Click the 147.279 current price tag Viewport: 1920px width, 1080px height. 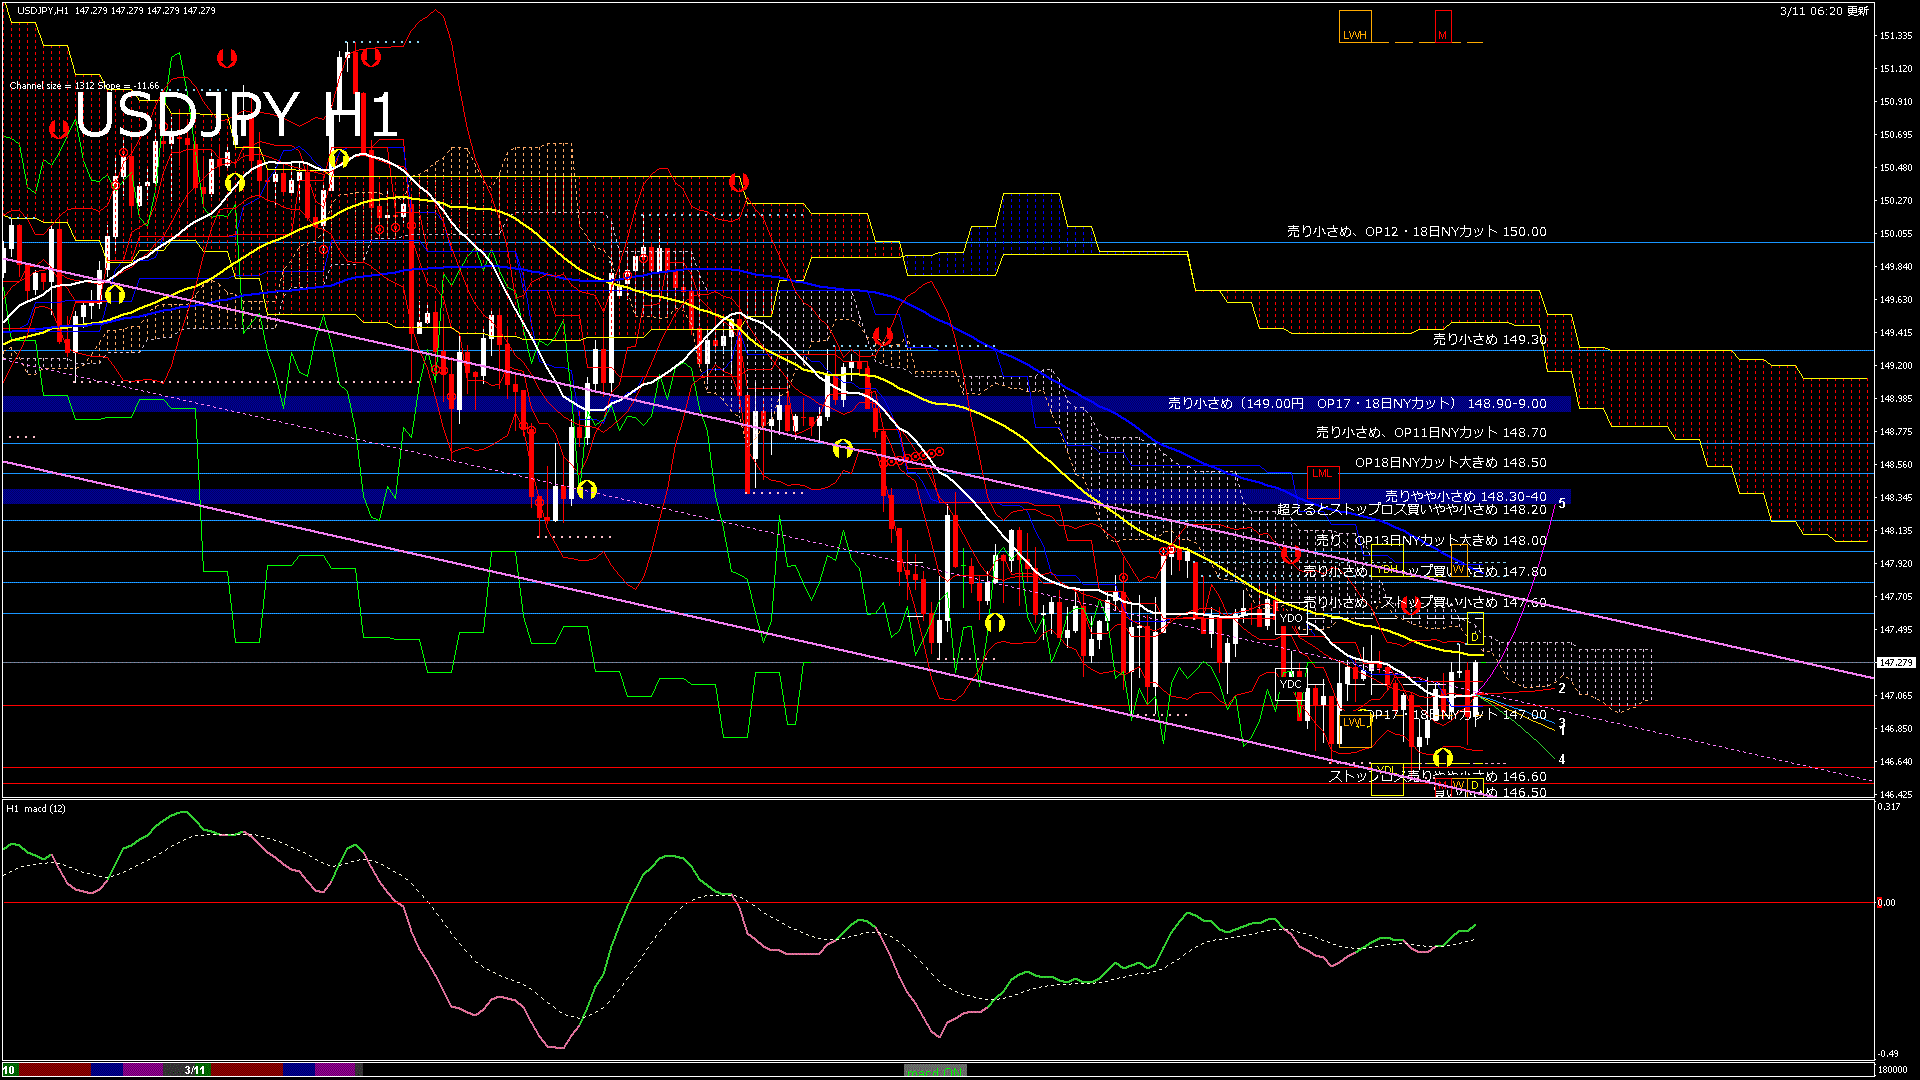coord(1895,662)
